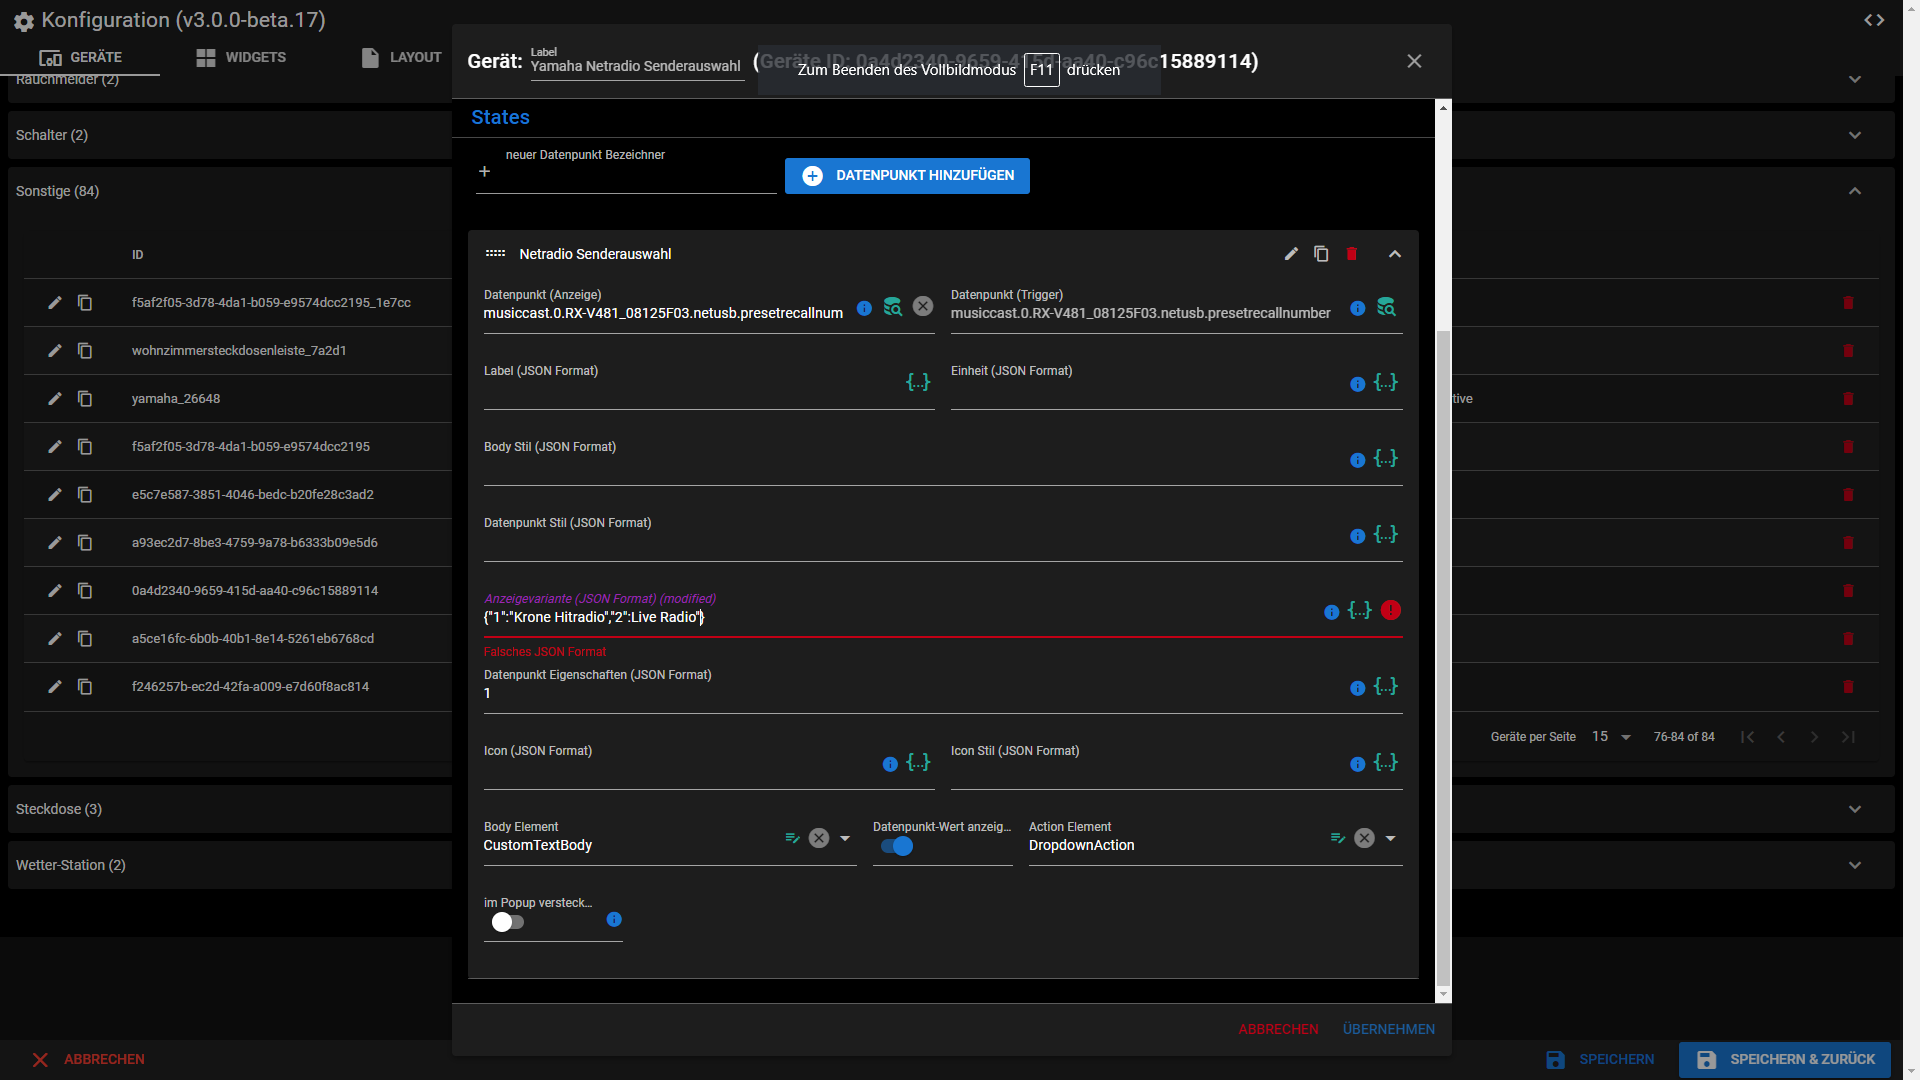The width and height of the screenshot is (1920, 1080).
Task: Open JSON editor for Icon Stil
Action: (x=1385, y=762)
